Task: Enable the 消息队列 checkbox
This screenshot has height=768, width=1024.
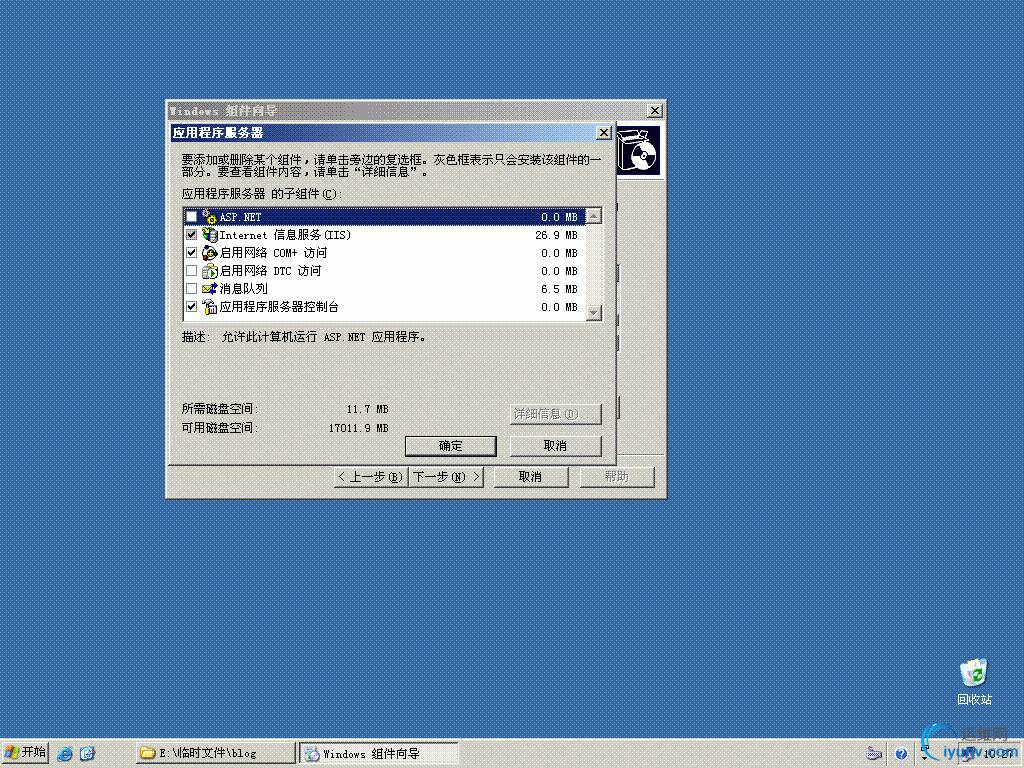Action: pos(191,289)
